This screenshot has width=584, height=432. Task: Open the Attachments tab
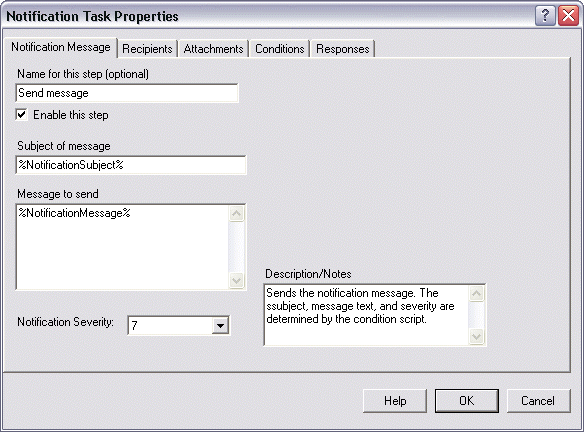[213, 49]
